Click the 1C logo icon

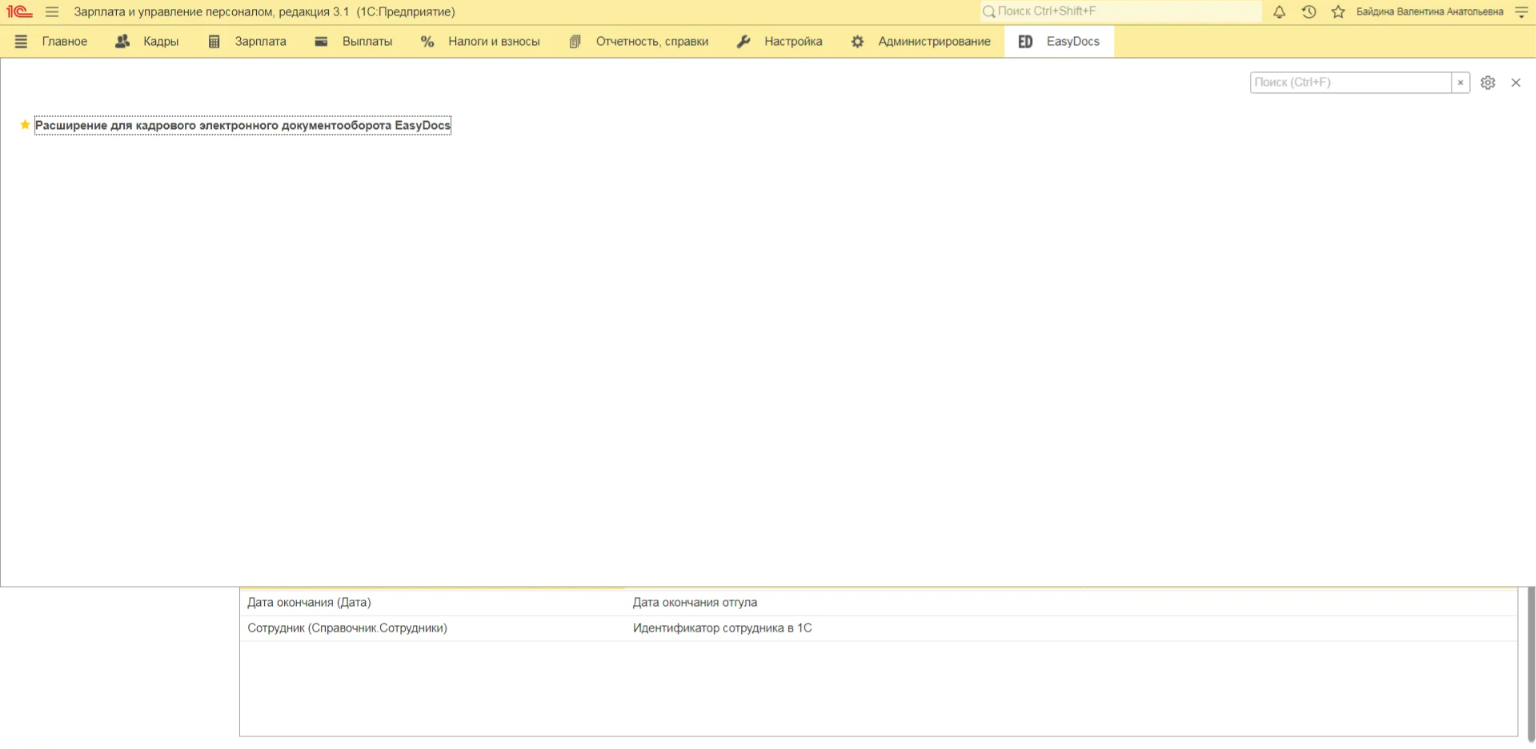[19, 12]
